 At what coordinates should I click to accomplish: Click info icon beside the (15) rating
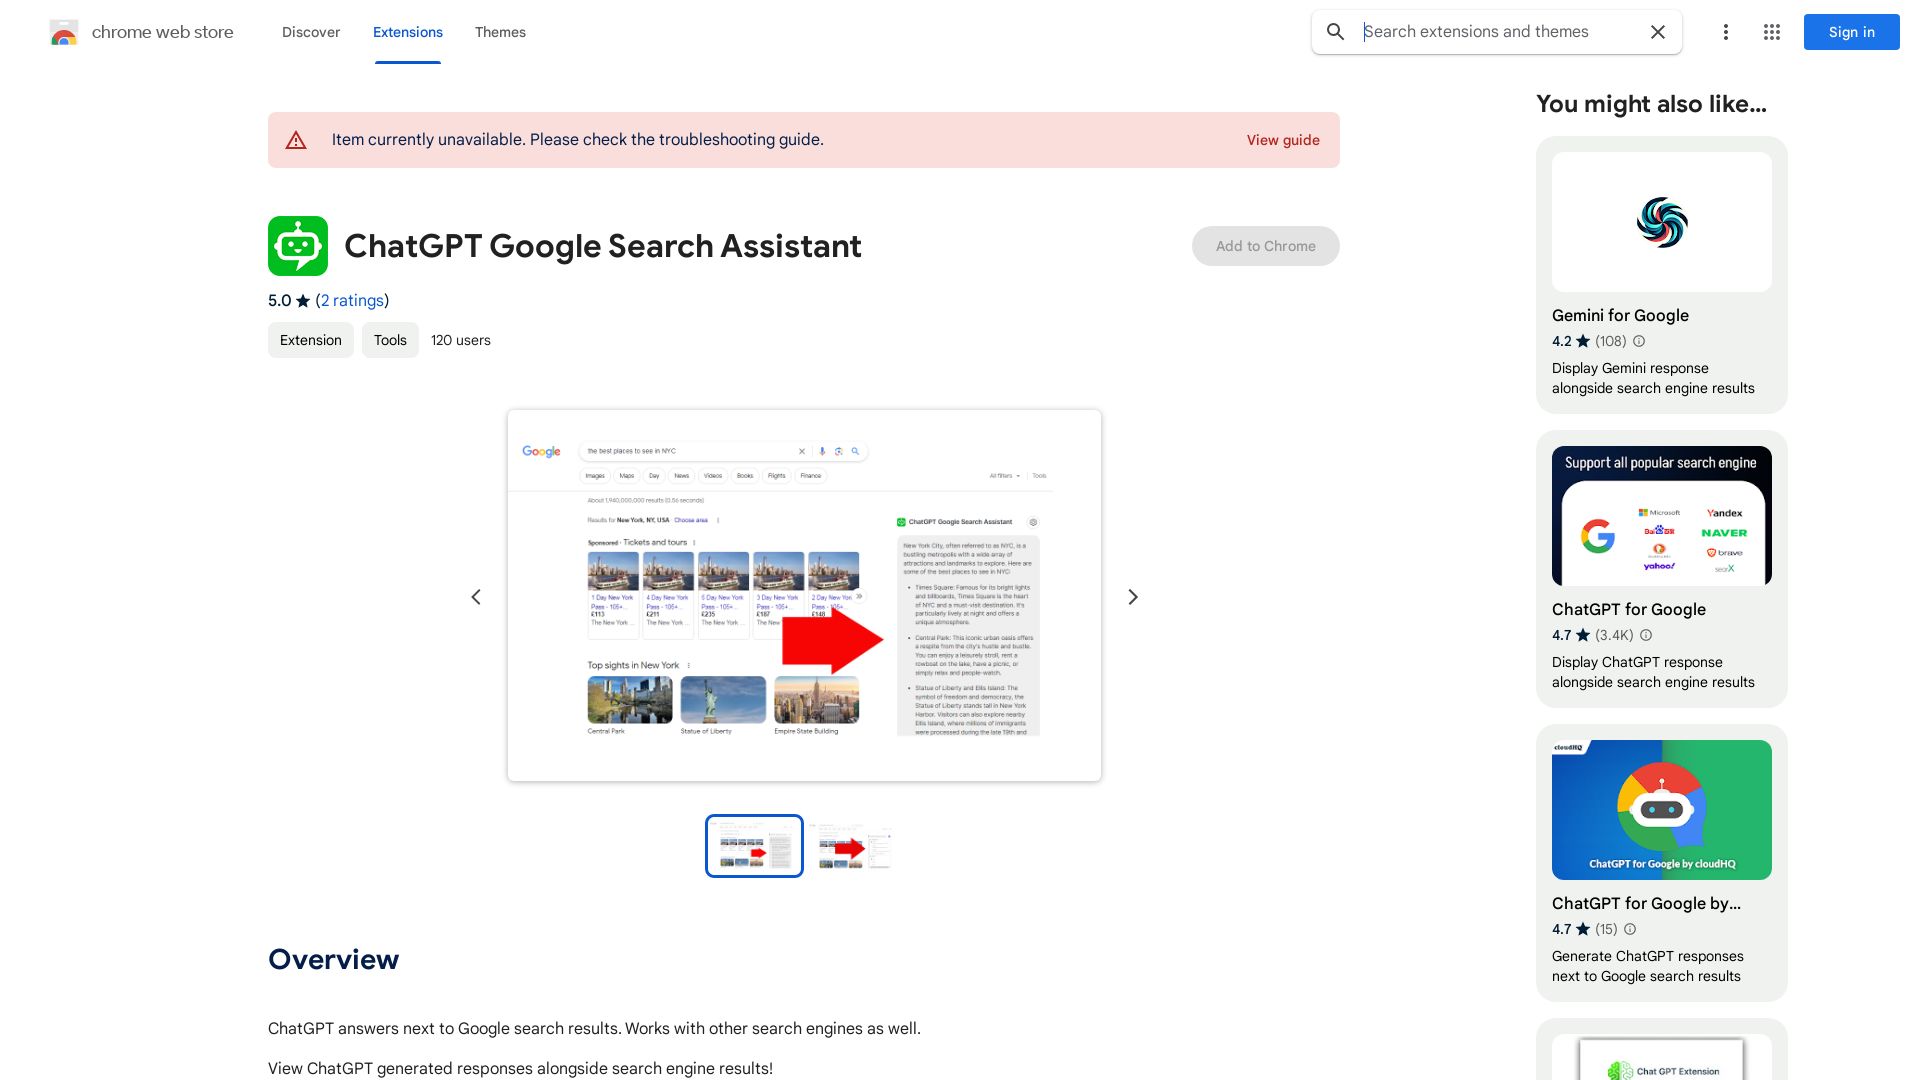pos(1630,929)
